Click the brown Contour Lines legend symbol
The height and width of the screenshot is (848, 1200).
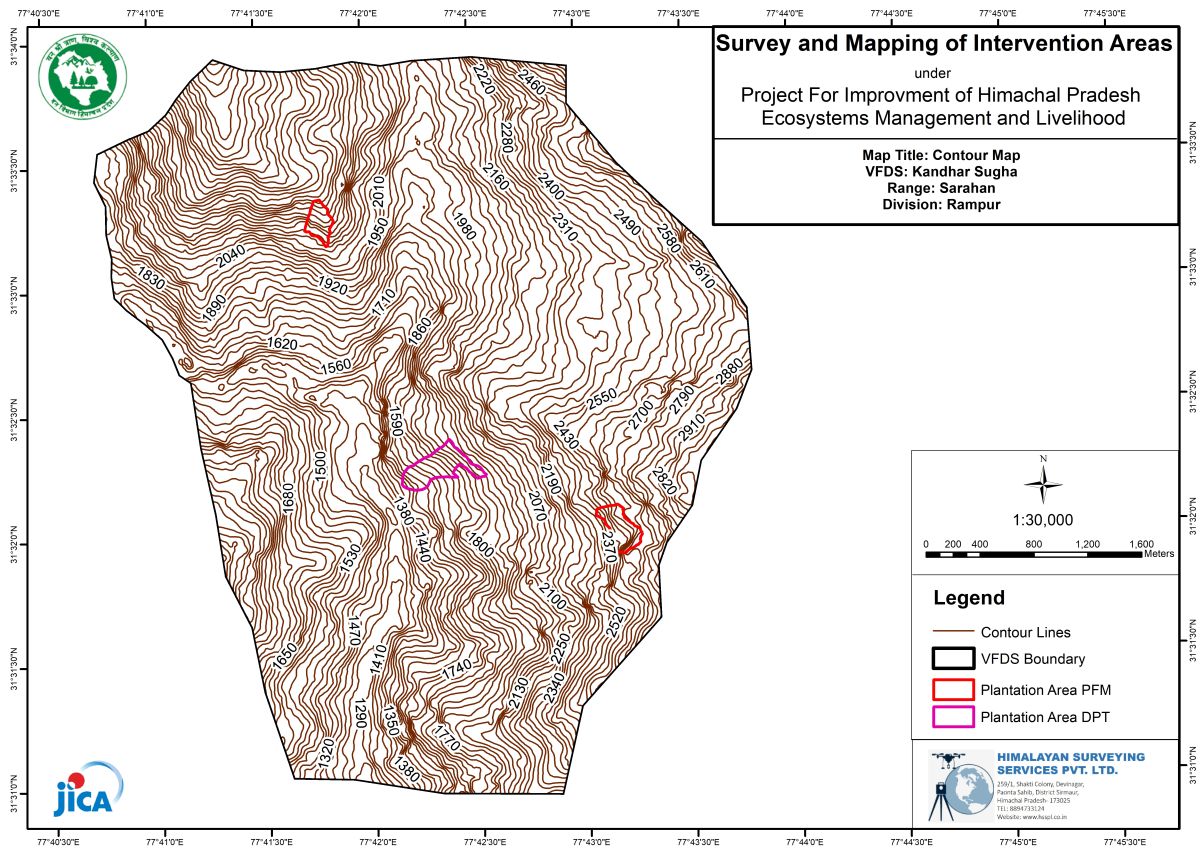point(952,632)
